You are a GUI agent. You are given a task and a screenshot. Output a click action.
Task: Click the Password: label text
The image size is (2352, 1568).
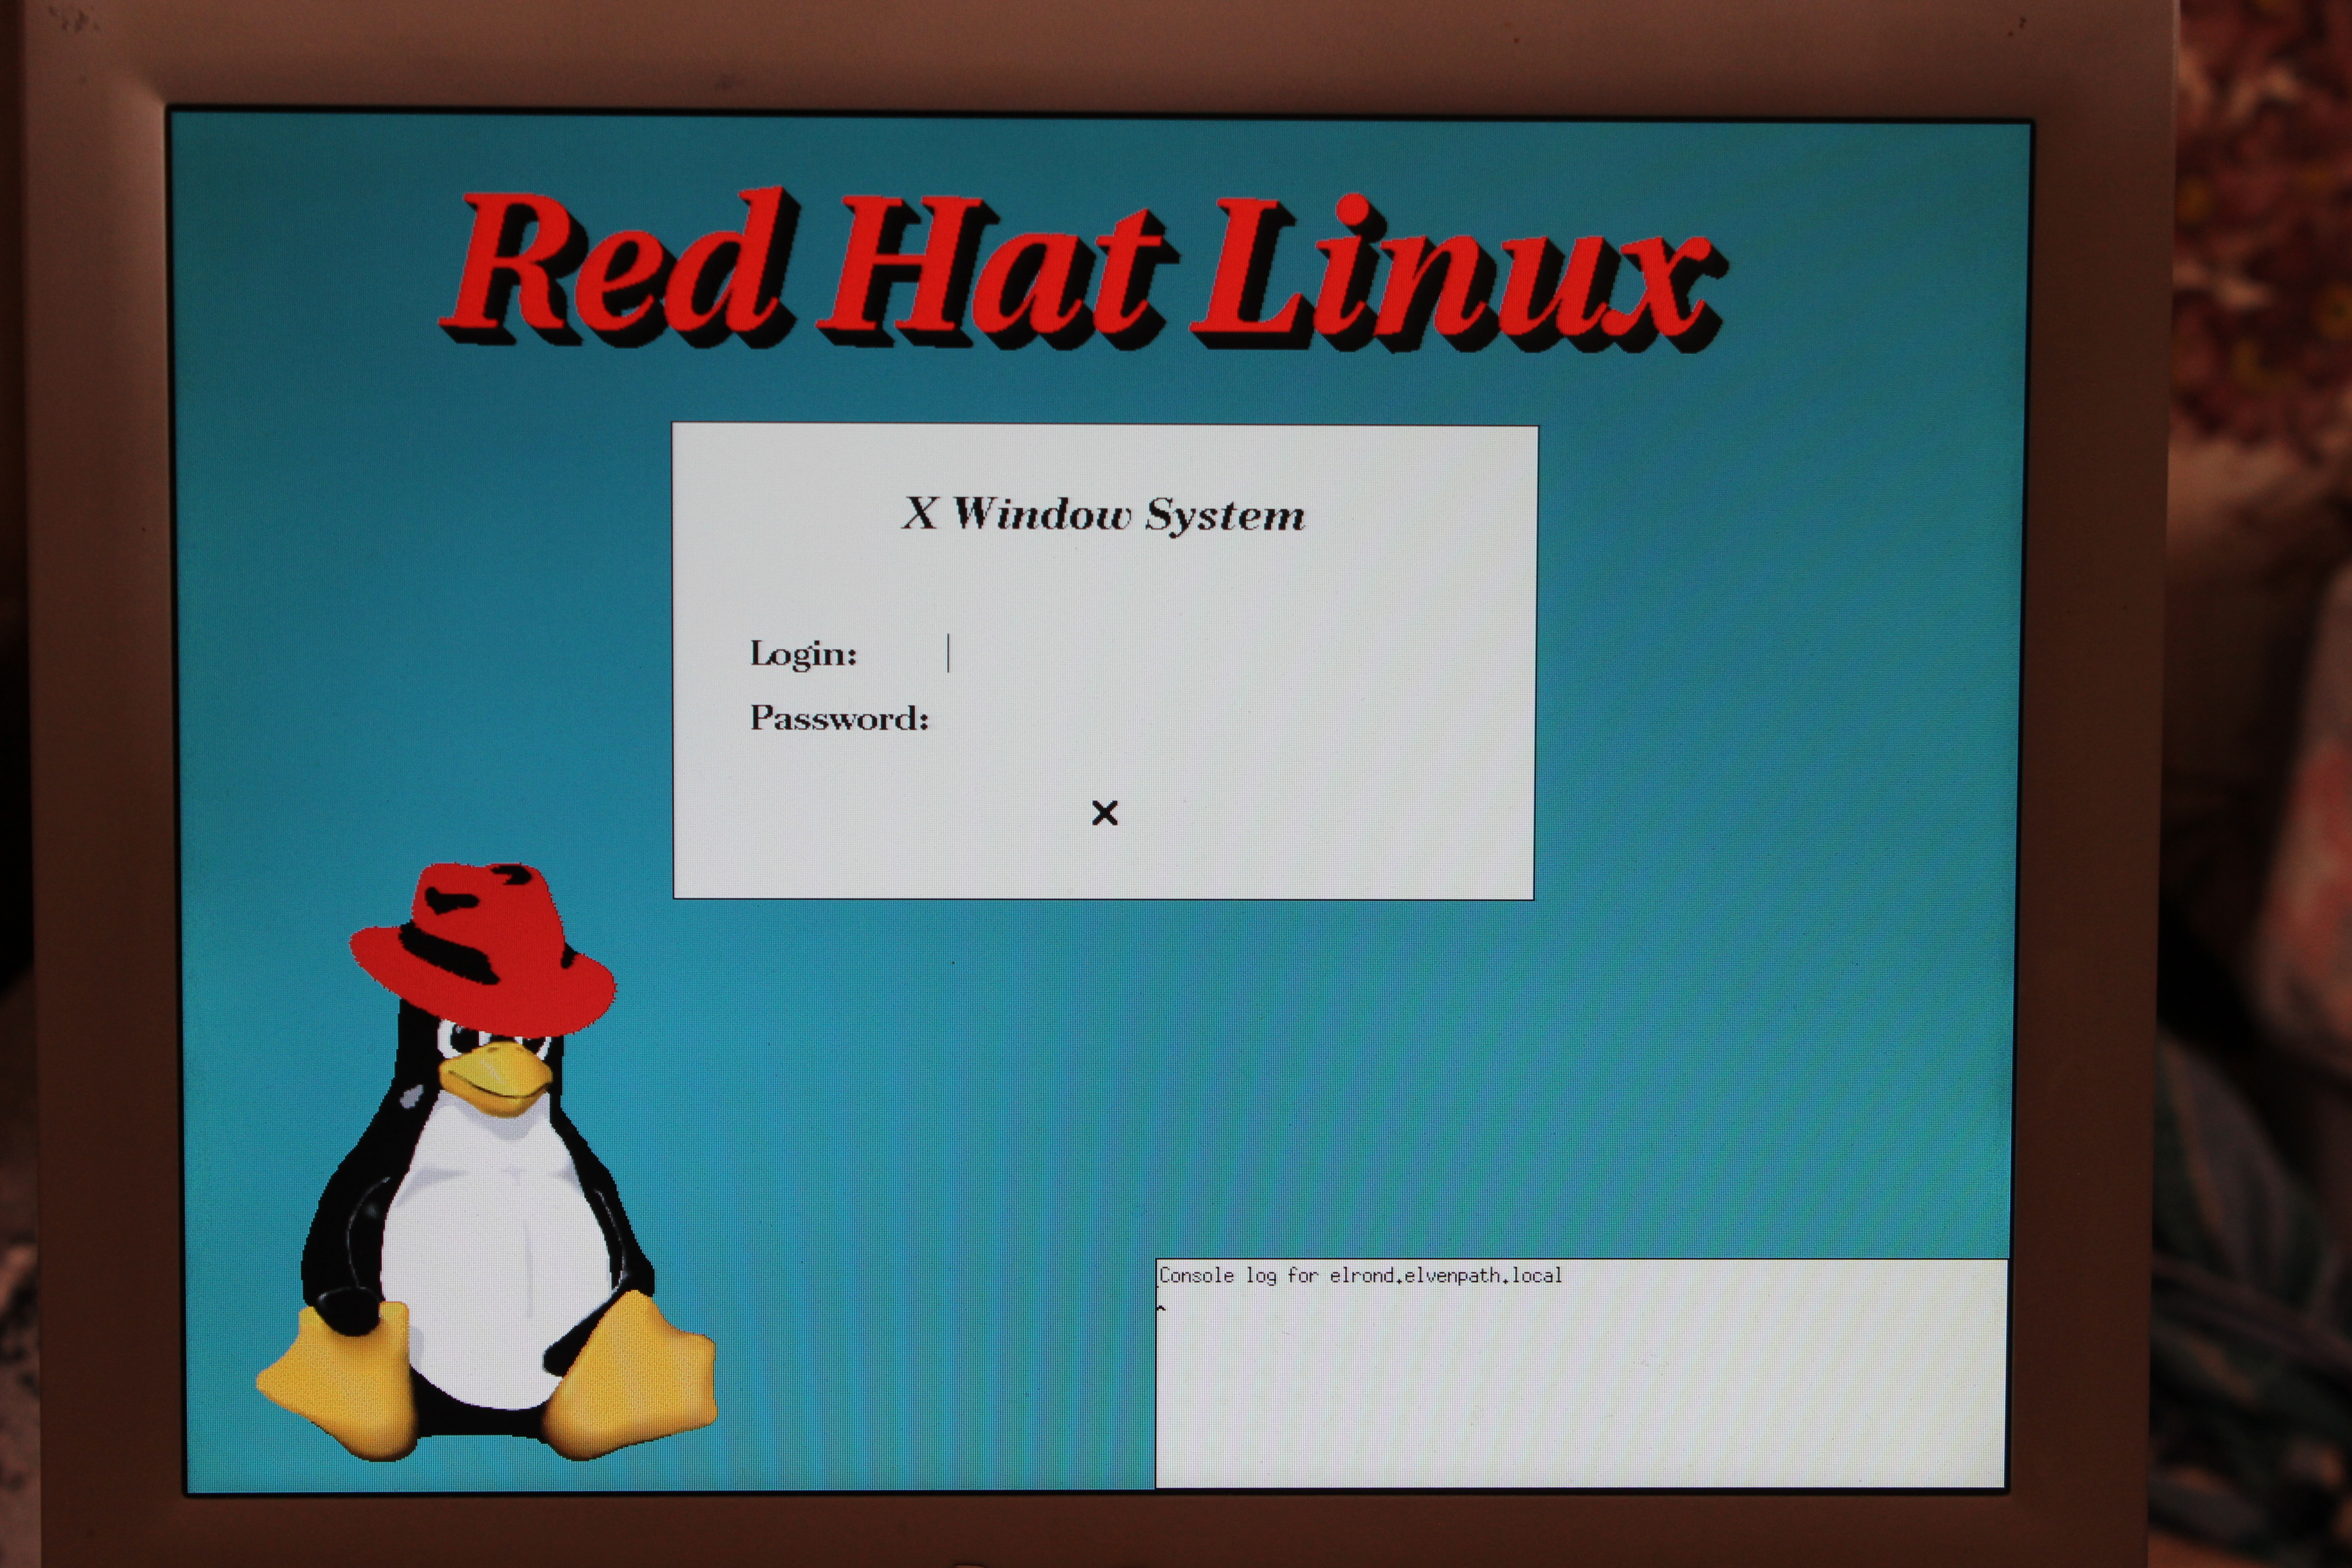pyautogui.click(x=839, y=719)
